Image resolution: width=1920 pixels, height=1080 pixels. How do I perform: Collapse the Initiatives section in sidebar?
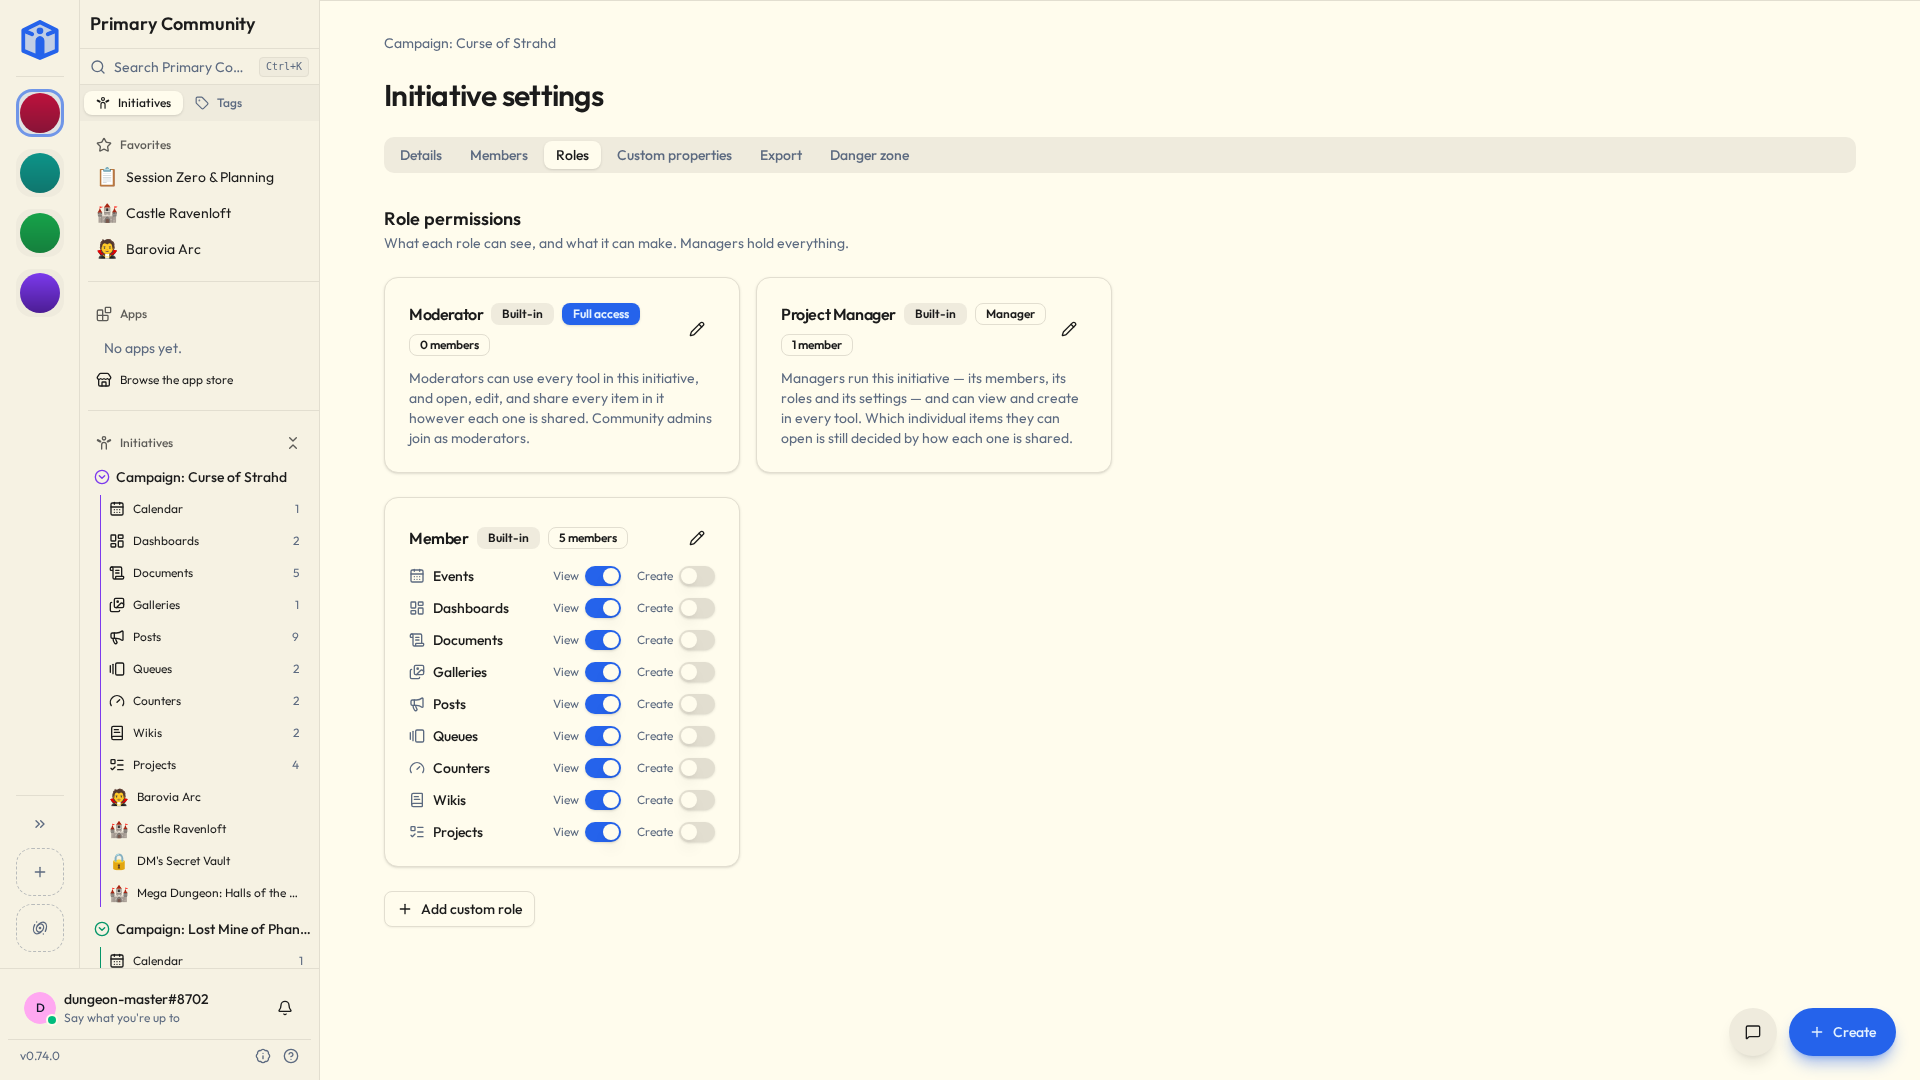293,443
